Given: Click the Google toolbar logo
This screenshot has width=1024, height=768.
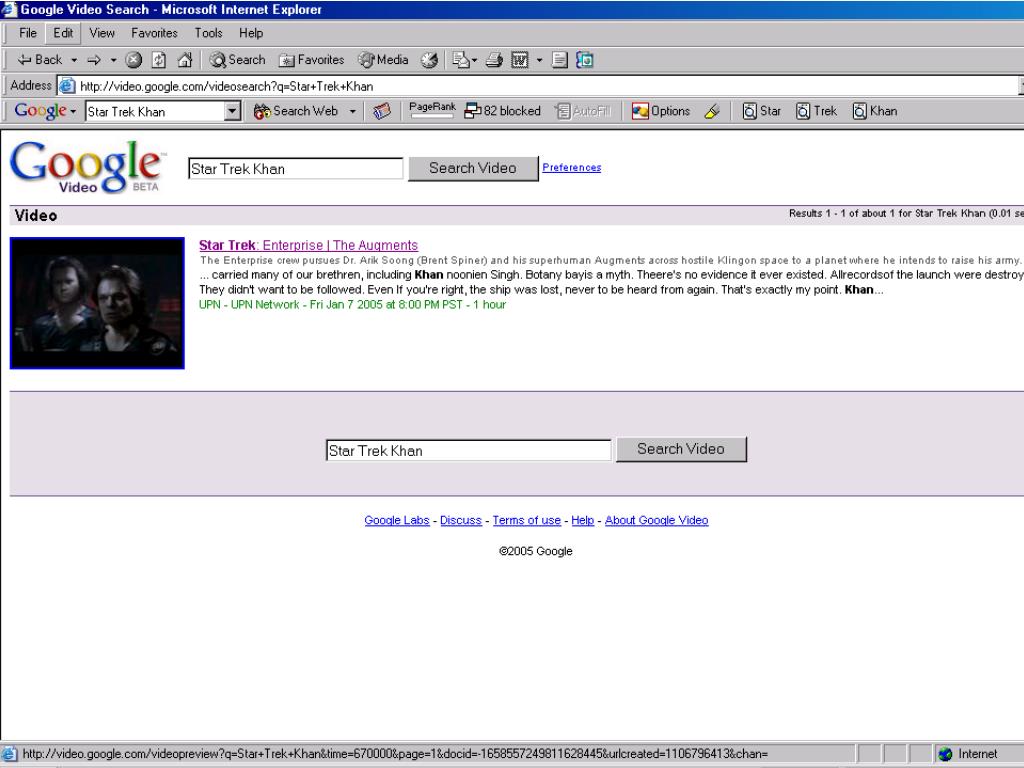Looking at the screenshot, I should coord(40,111).
